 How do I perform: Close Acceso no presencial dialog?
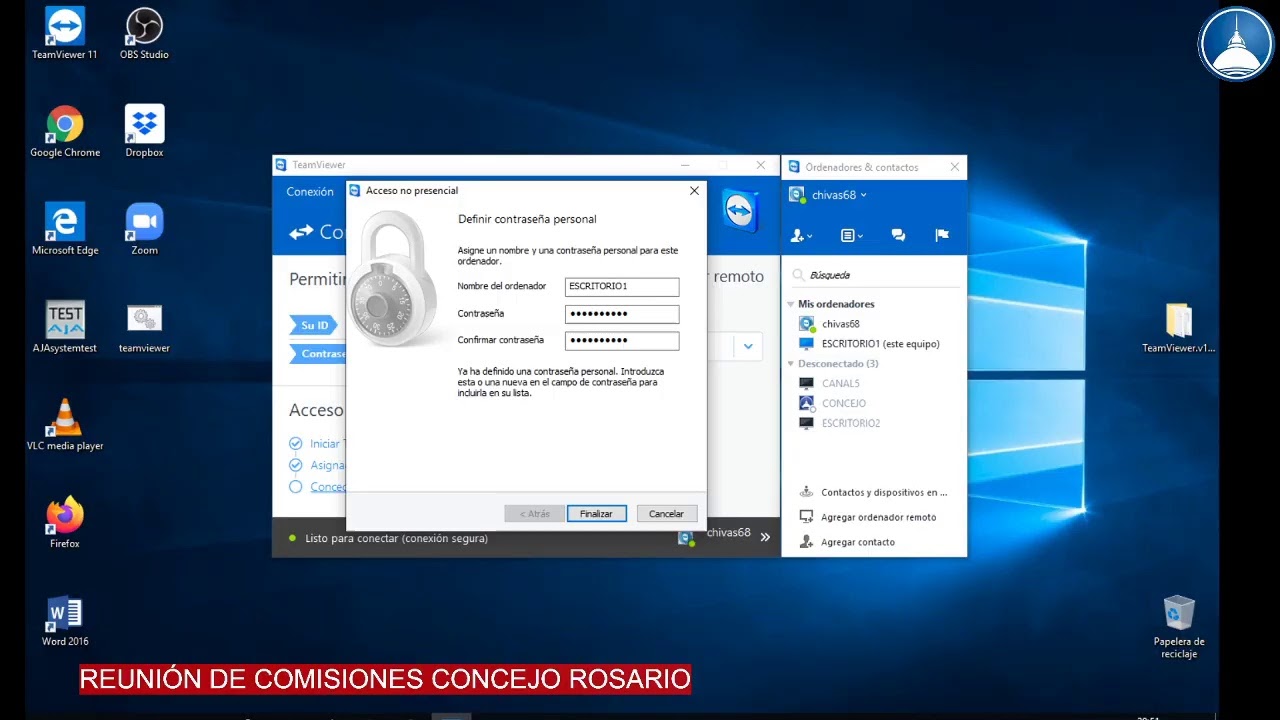click(x=695, y=191)
